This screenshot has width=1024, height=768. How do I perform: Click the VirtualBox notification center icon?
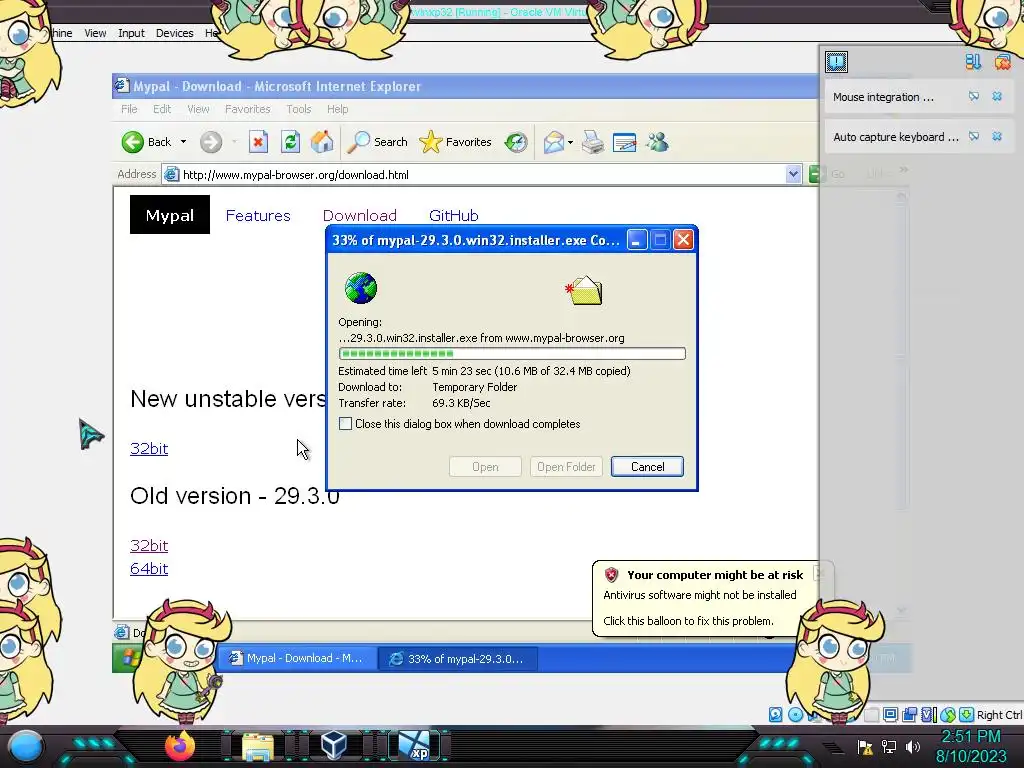pyautogui.click(x=836, y=62)
